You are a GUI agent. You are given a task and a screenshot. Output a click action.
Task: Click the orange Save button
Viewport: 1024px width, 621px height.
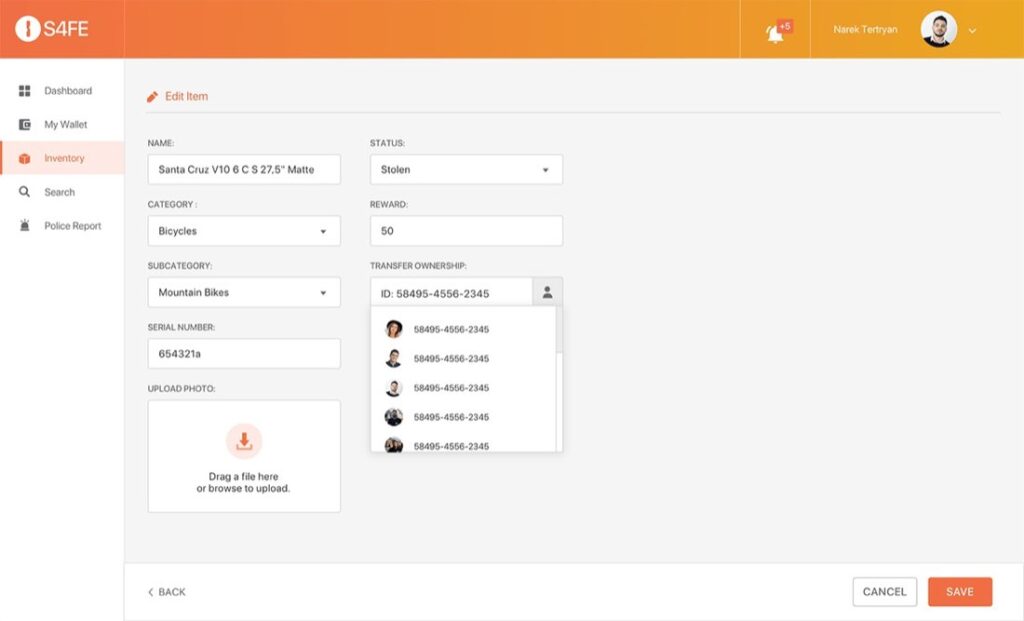click(x=959, y=592)
